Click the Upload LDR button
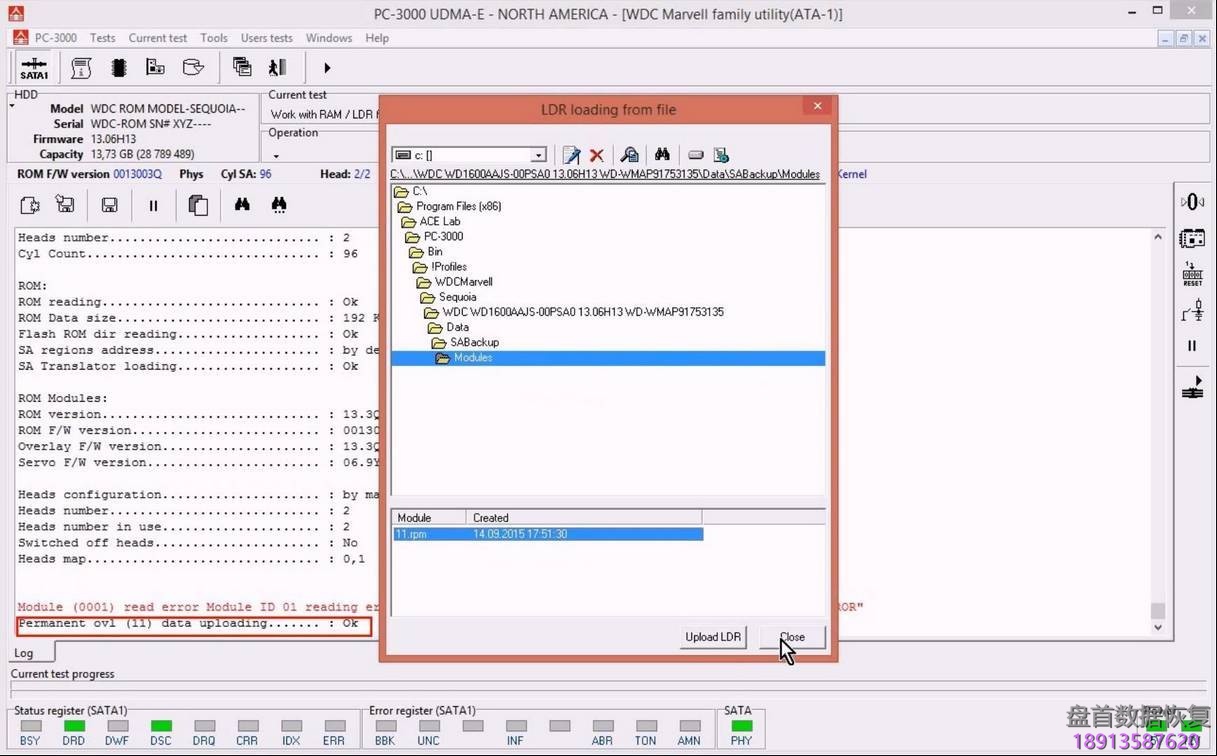The height and width of the screenshot is (756, 1217). click(712, 637)
